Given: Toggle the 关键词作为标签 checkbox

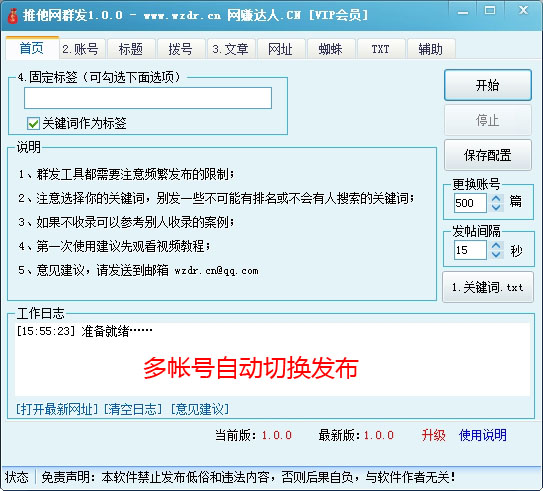Looking at the screenshot, I should coord(34,123).
